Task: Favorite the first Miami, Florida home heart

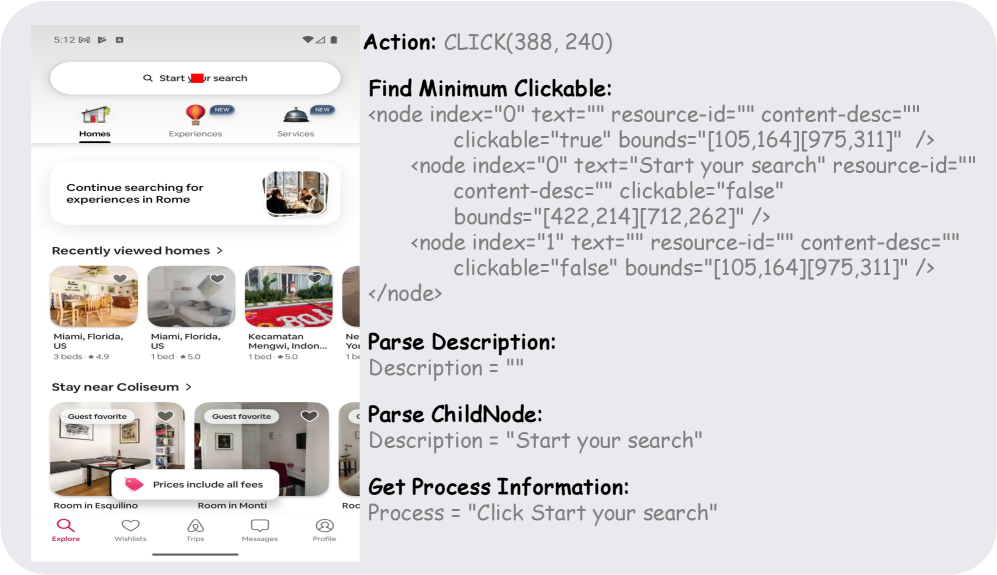Action: pos(120,278)
